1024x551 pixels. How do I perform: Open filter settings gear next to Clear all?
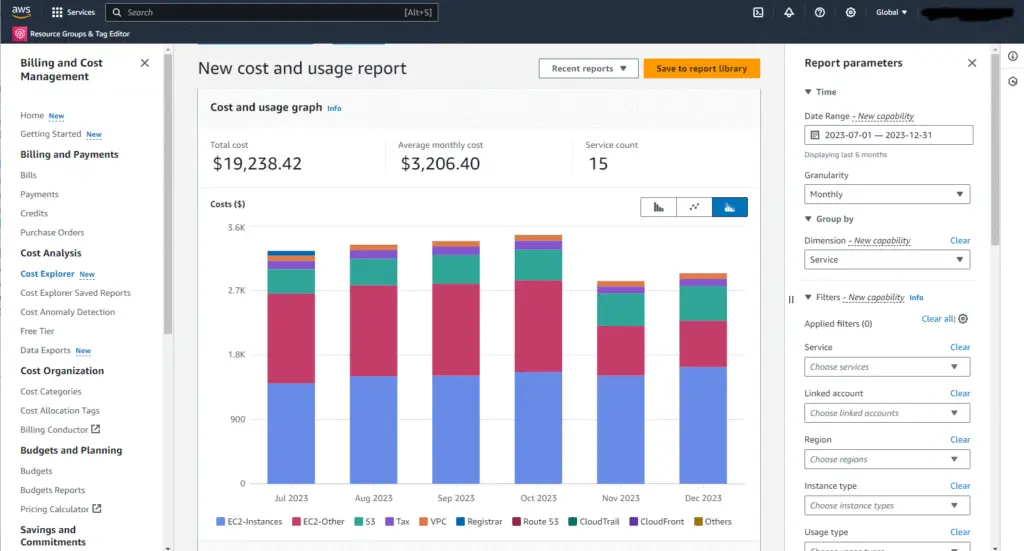[963, 319]
